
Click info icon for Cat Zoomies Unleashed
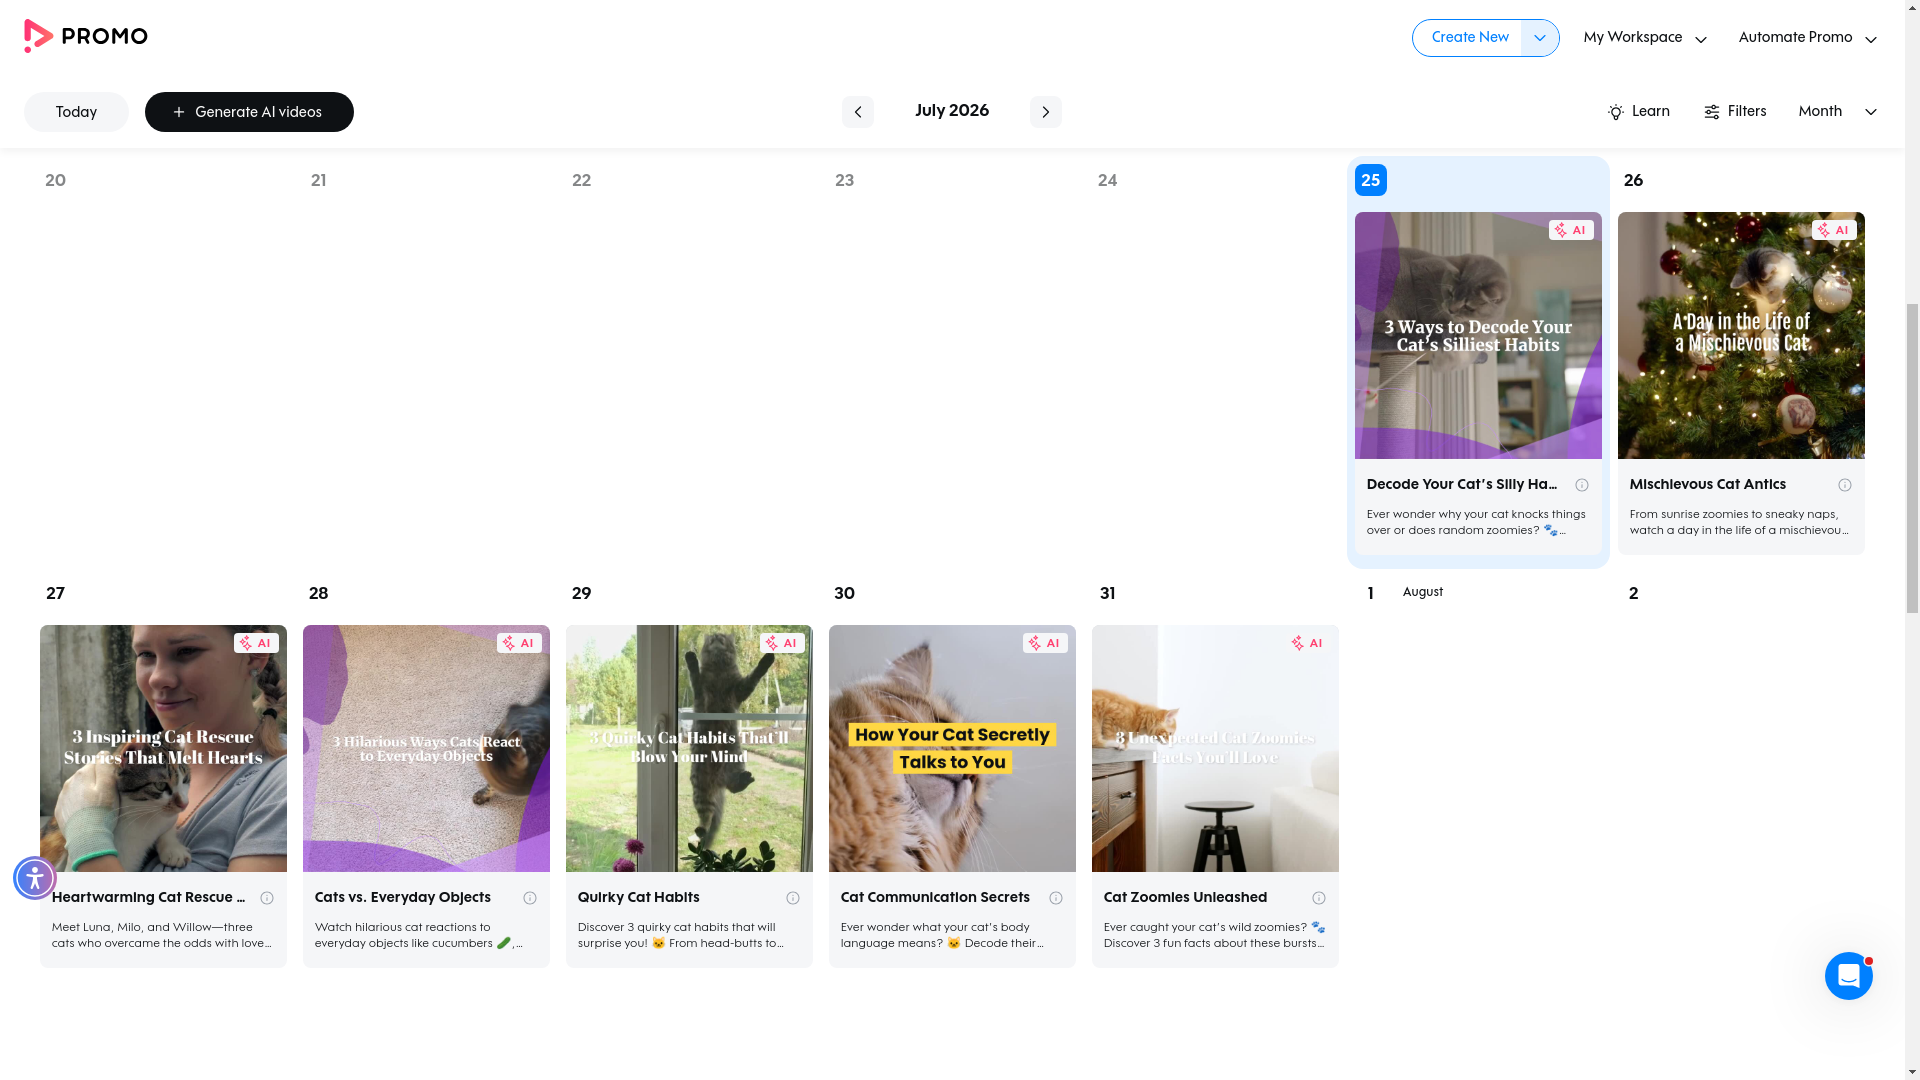1318,898
